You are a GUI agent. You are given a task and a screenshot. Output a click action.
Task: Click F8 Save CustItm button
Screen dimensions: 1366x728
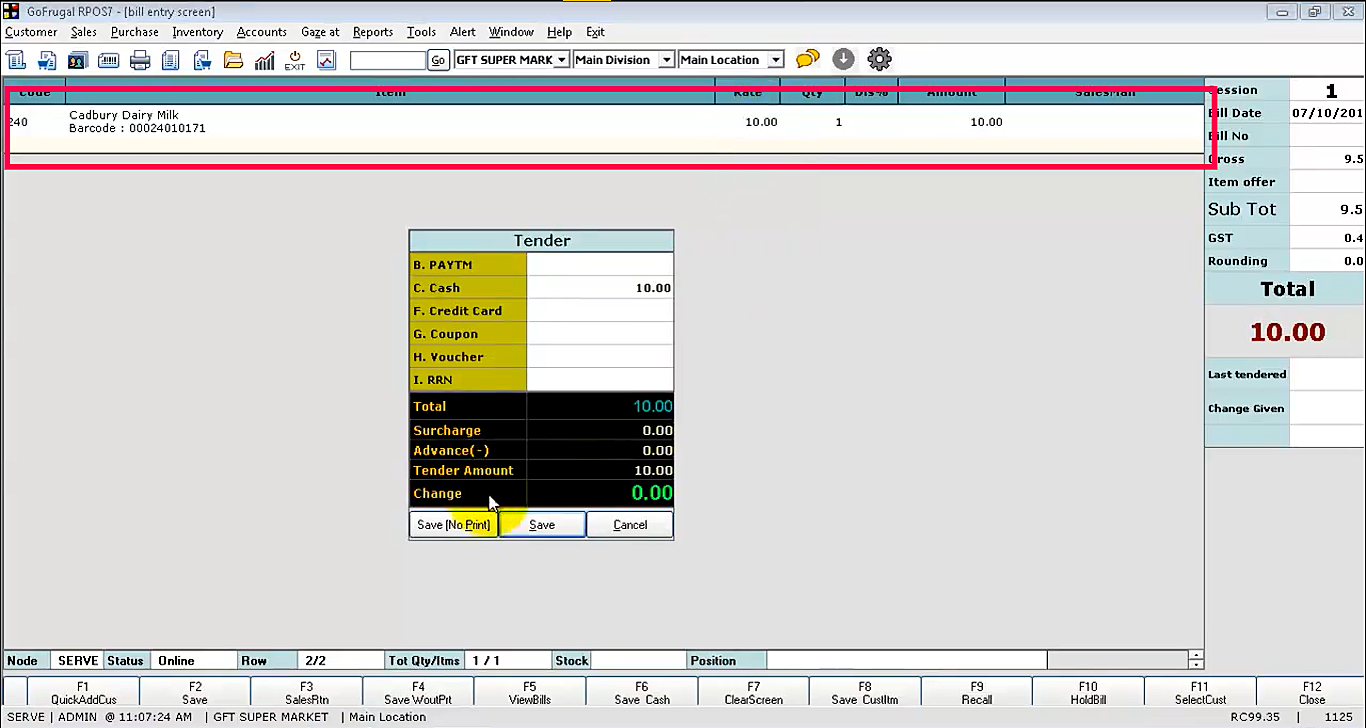[865, 693]
